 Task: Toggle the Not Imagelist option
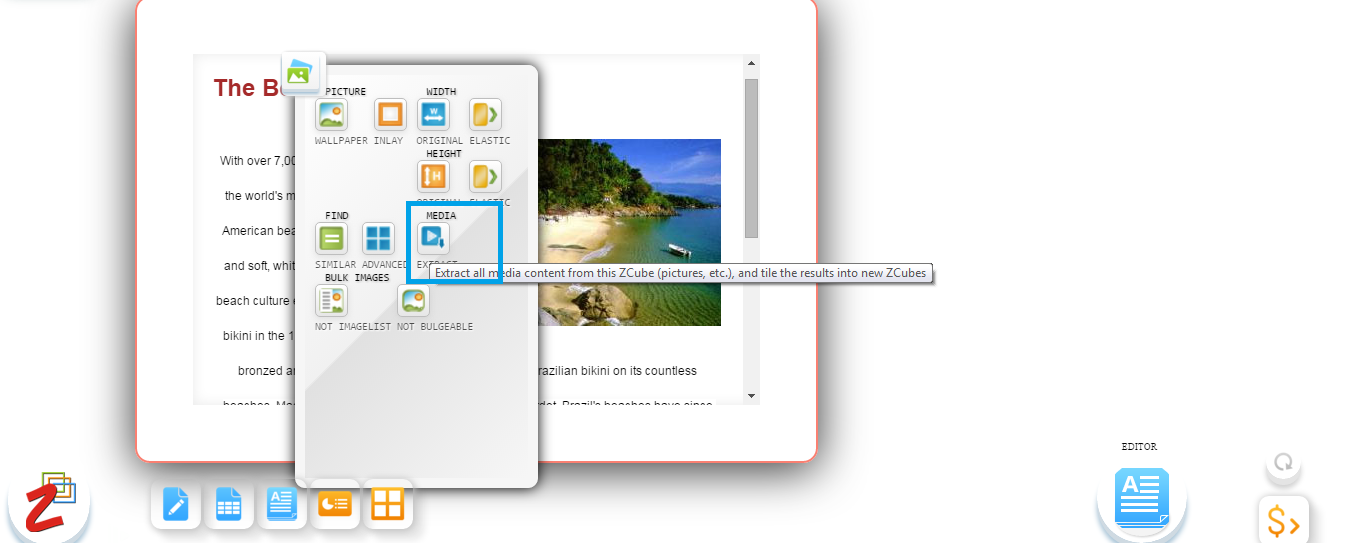point(331,301)
